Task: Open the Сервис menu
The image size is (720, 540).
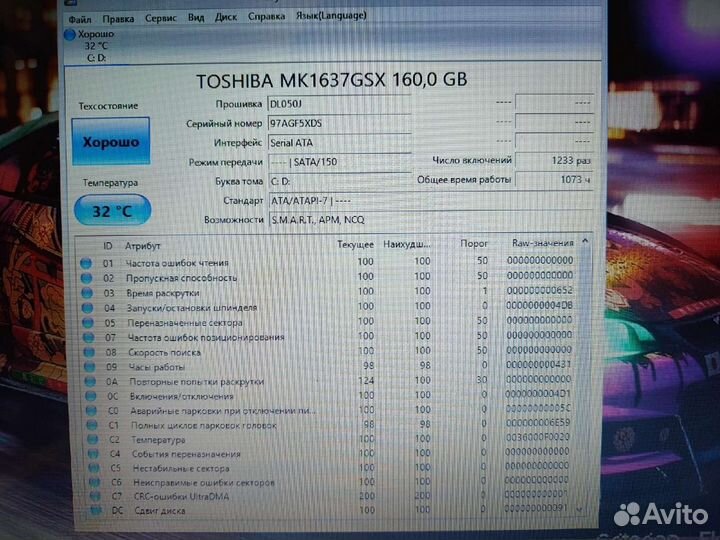Action: [x=161, y=17]
